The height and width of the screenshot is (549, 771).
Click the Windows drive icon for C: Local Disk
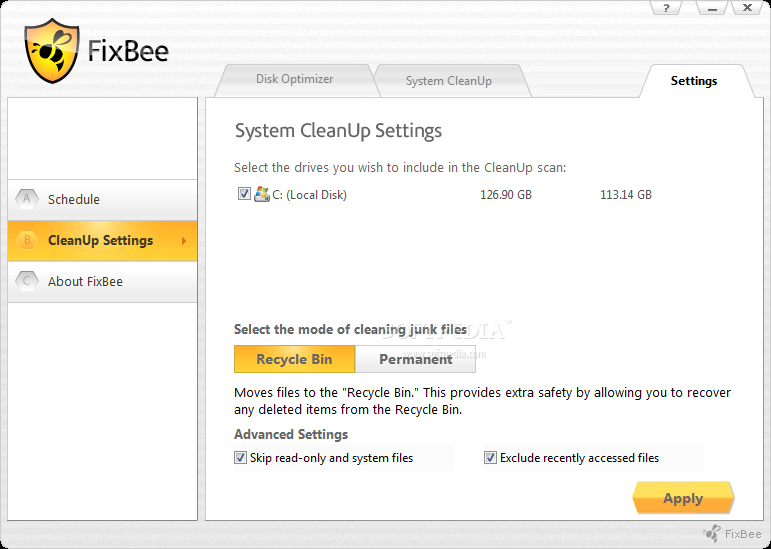point(262,194)
